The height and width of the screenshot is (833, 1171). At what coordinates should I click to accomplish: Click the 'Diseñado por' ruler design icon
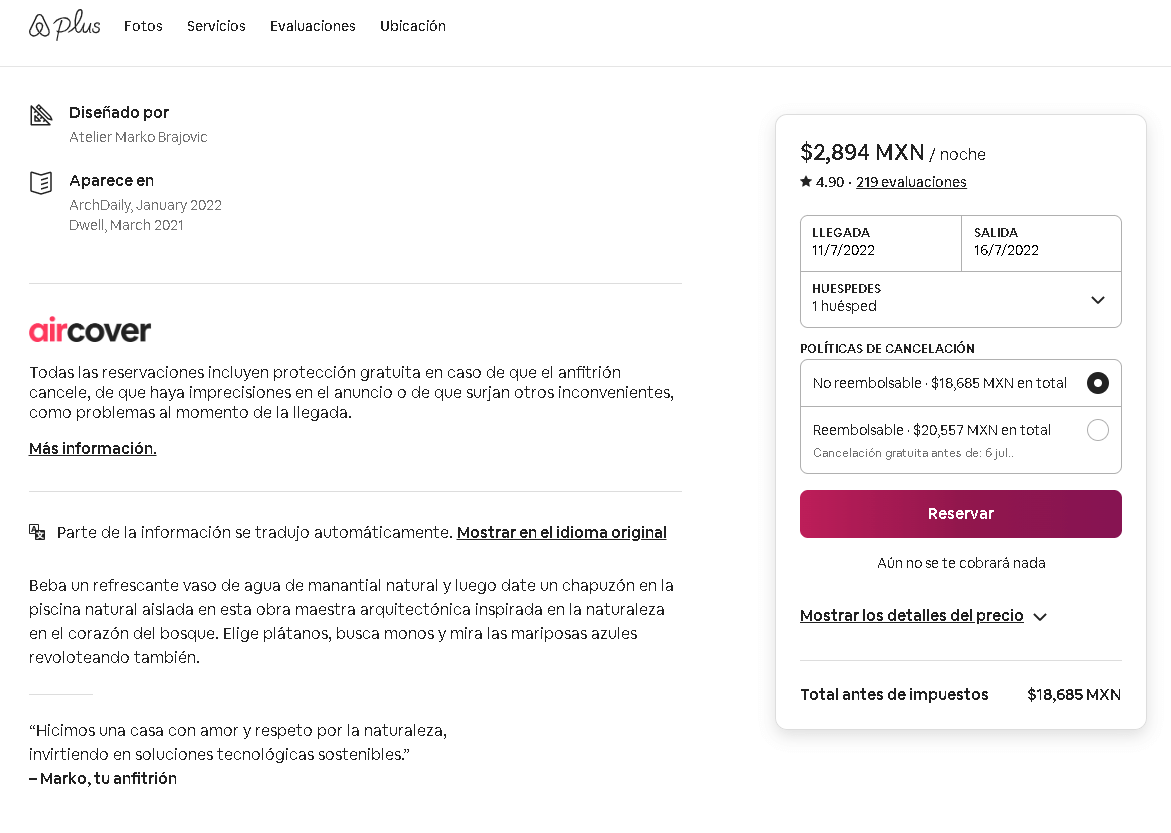[x=41, y=115]
